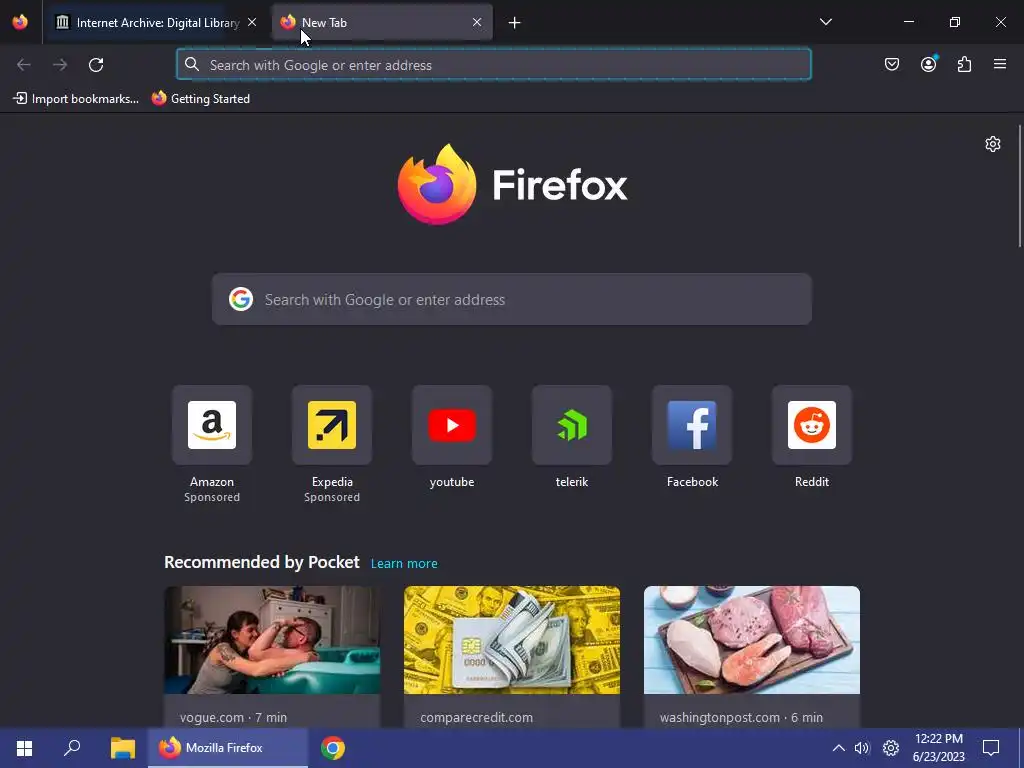Open the tray settings gear icon
The height and width of the screenshot is (768, 1024).
(891, 748)
